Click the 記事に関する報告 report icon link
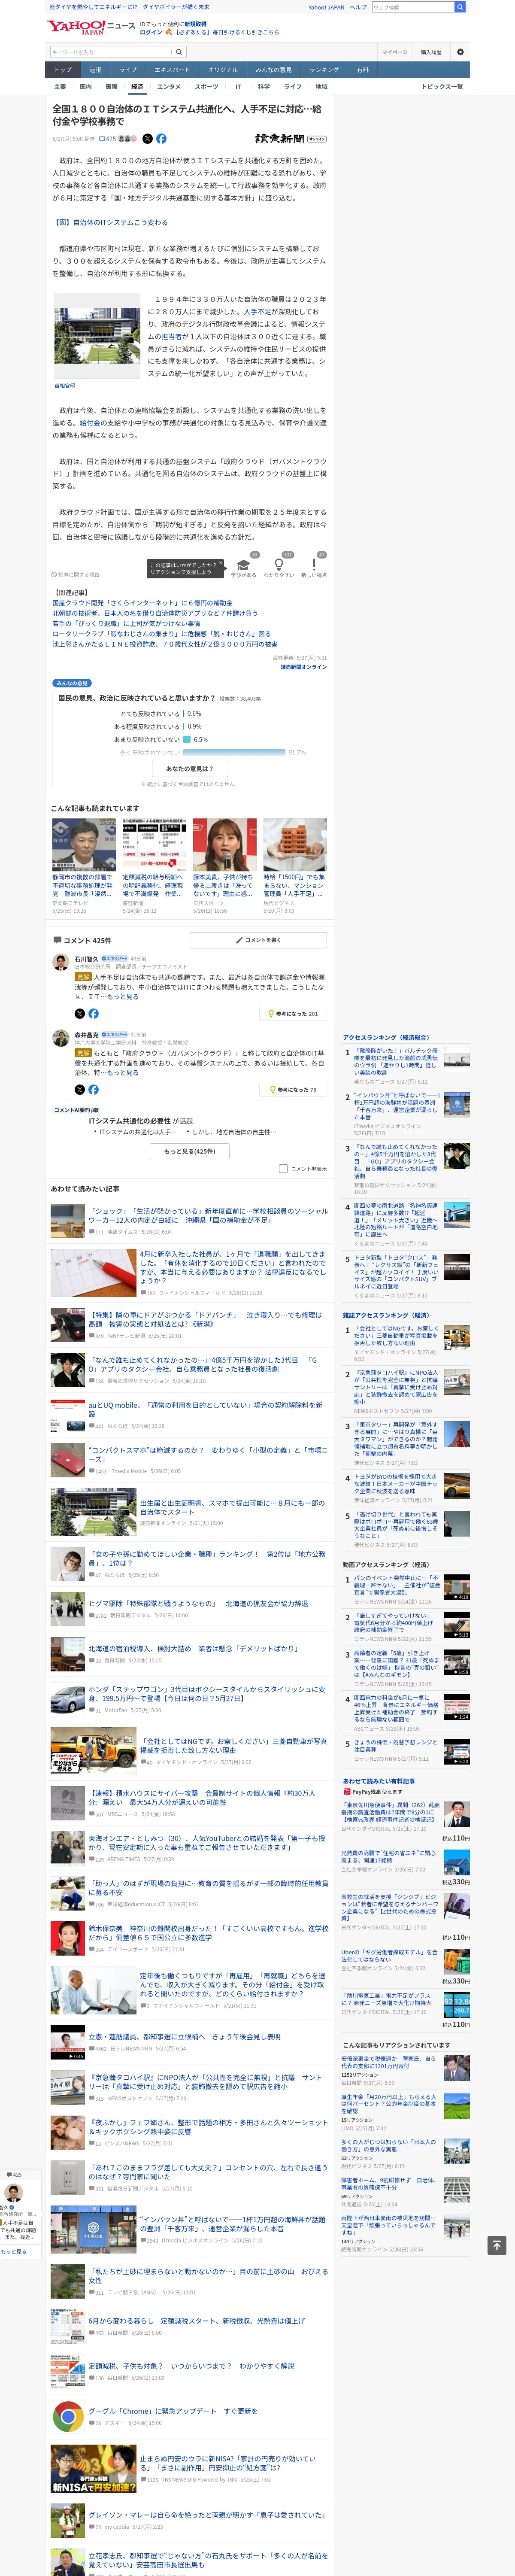 click(76, 575)
